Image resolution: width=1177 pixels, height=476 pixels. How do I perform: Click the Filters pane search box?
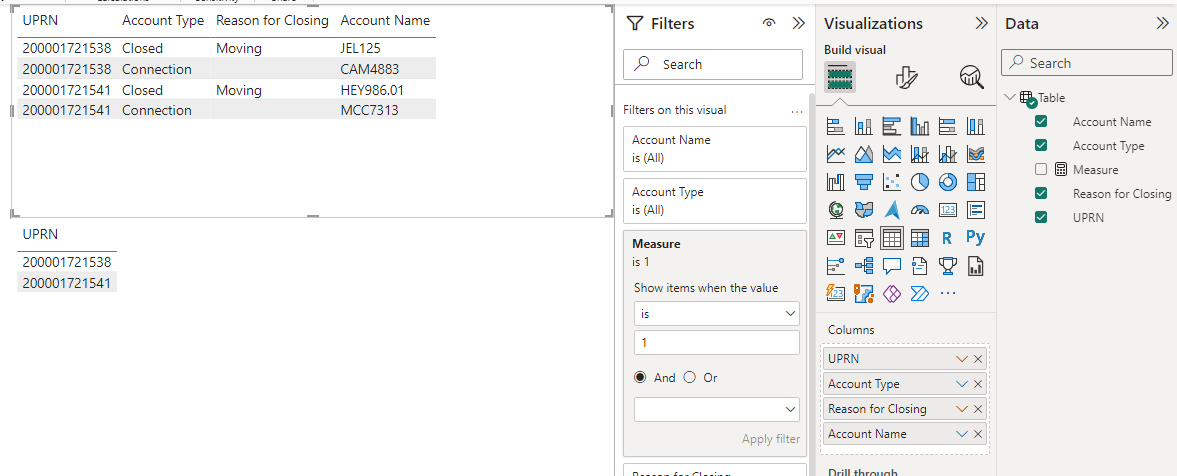712,65
